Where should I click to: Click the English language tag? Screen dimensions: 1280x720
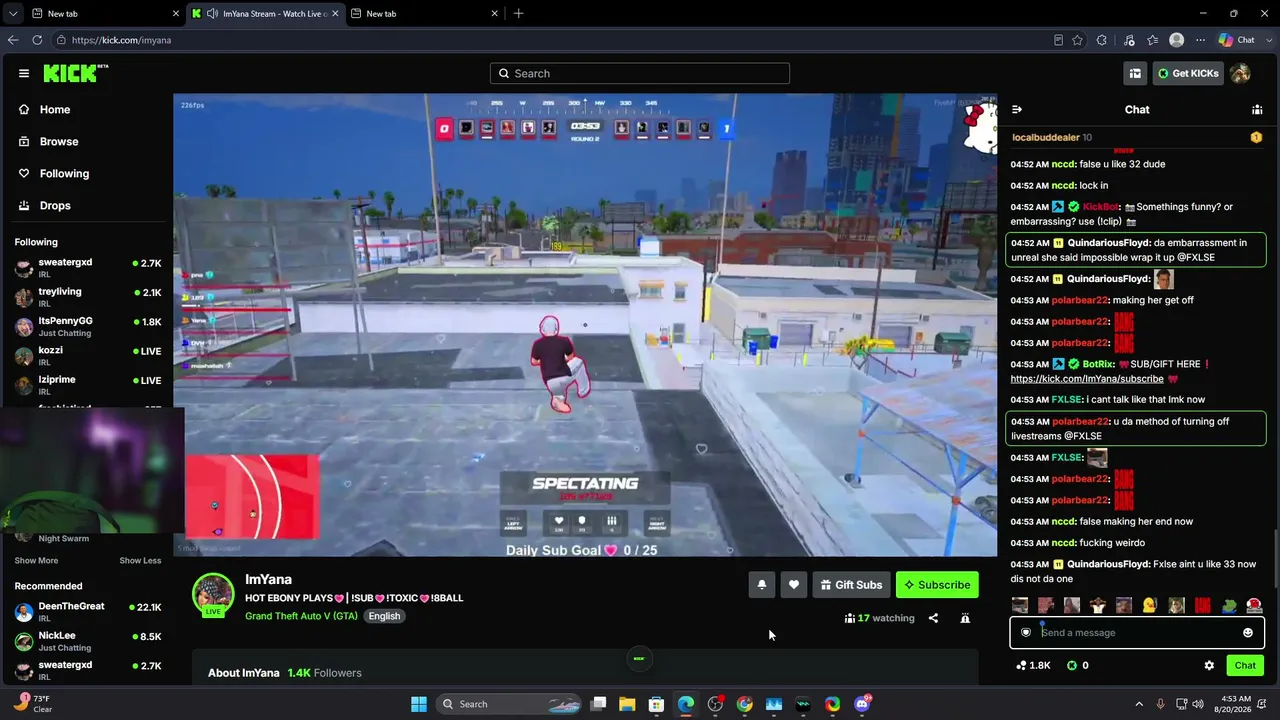(x=384, y=616)
